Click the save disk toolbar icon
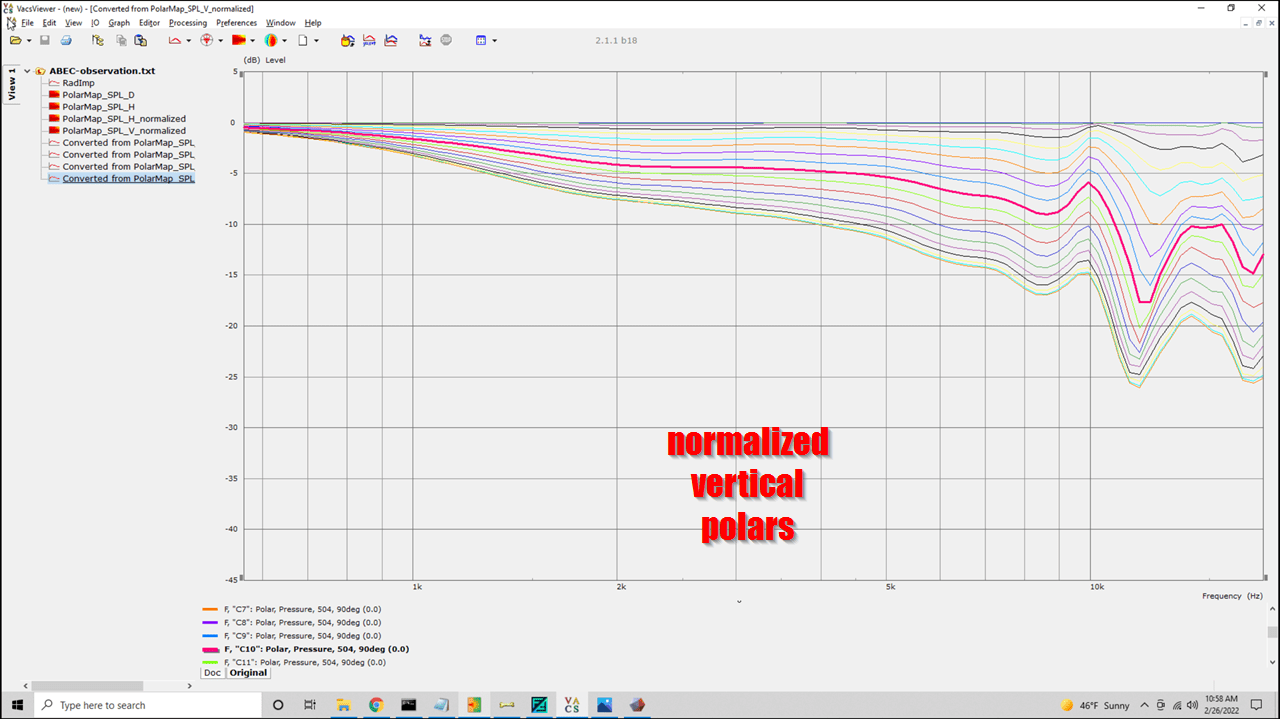 click(45, 40)
